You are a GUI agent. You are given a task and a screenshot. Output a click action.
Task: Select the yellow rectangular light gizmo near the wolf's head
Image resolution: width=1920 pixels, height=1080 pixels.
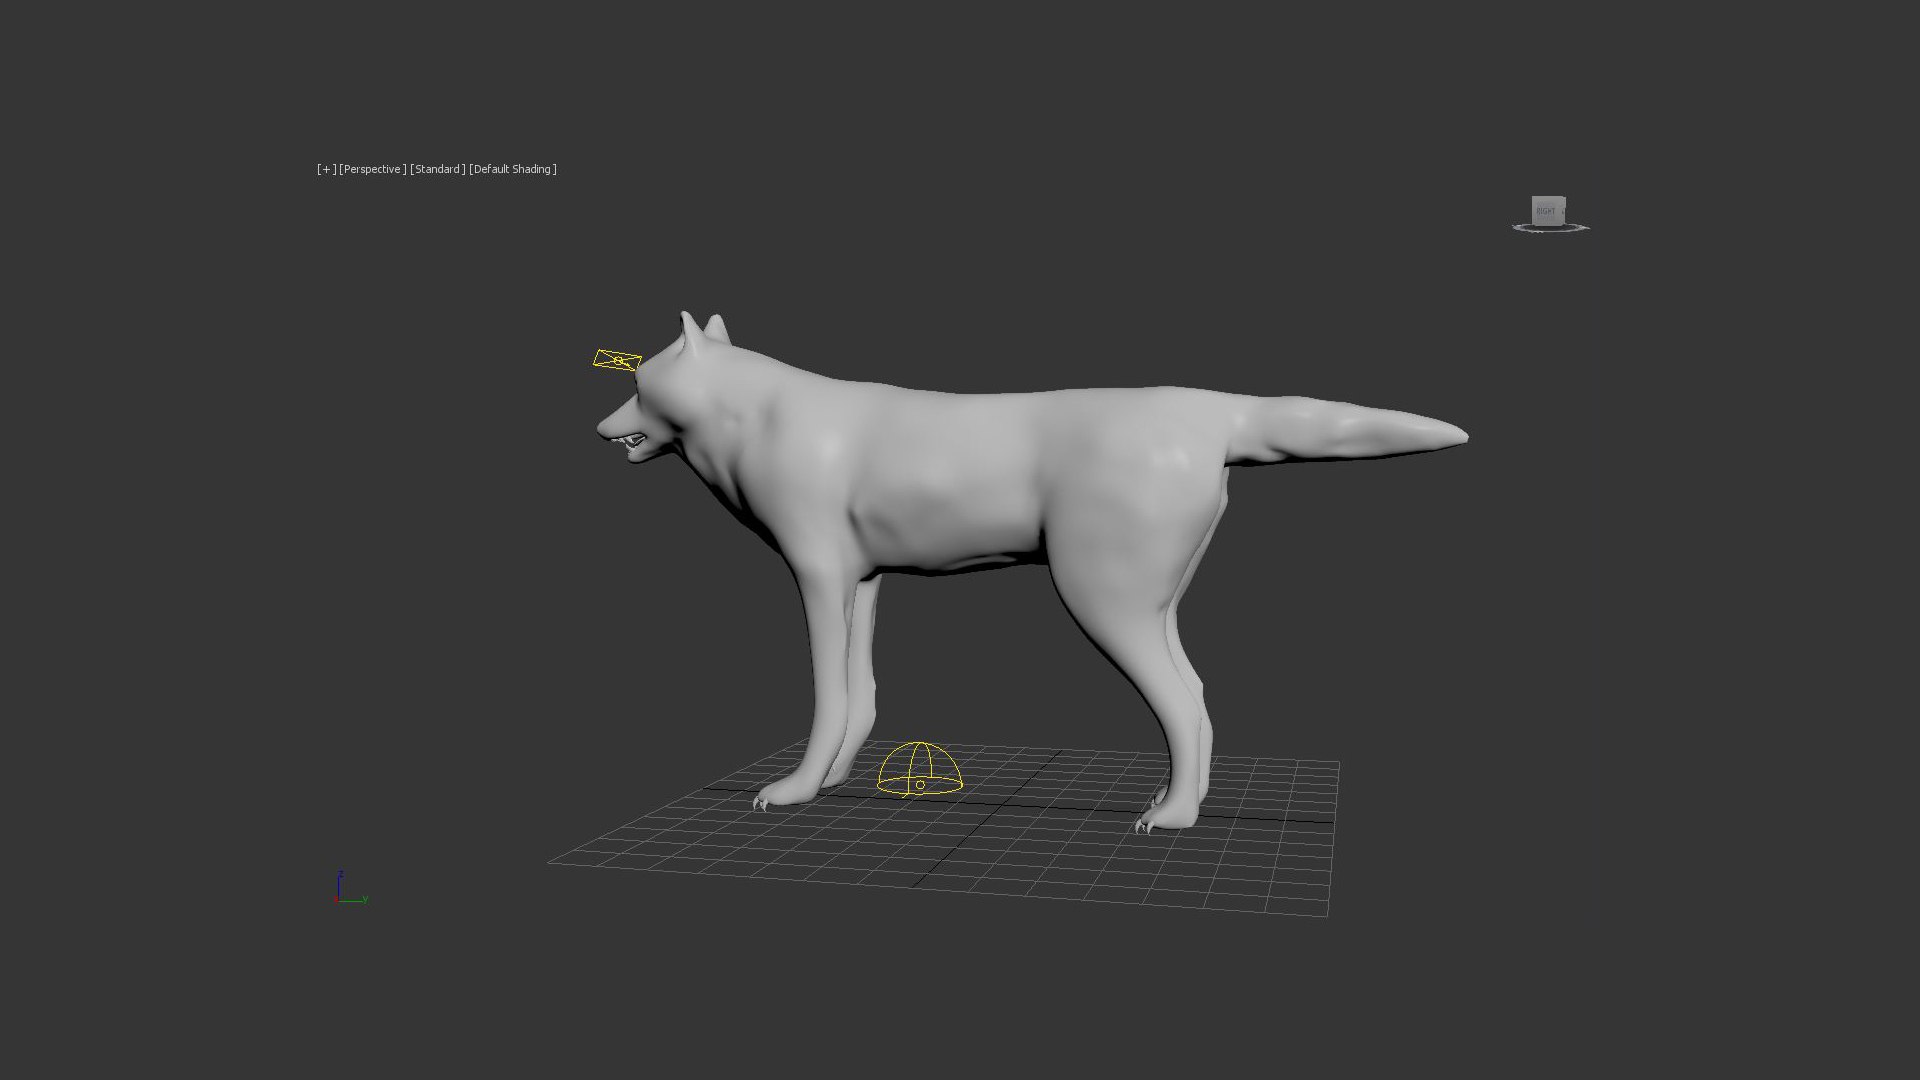617,360
